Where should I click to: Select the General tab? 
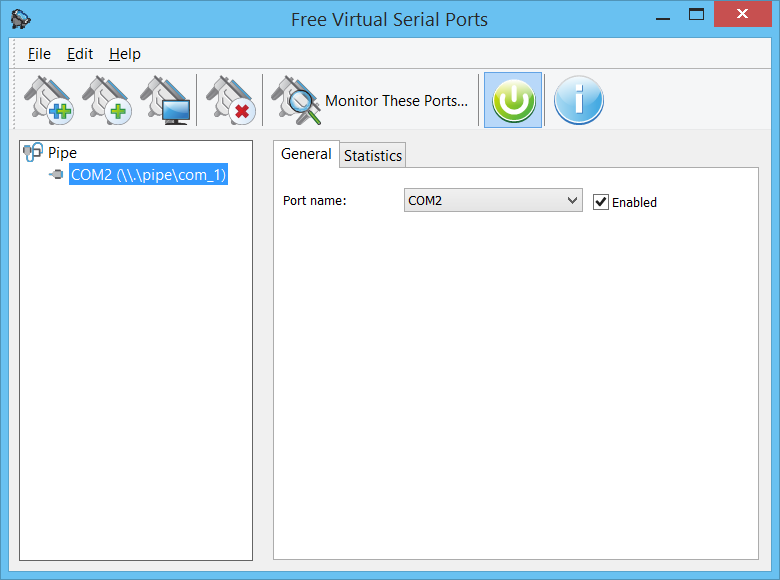306,154
